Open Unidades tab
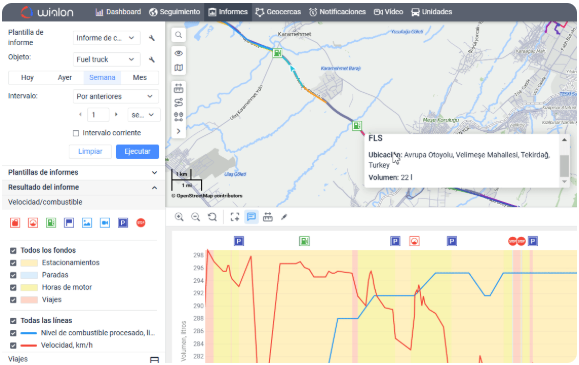This screenshot has height=365, width=579. click(x=431, y=12)
